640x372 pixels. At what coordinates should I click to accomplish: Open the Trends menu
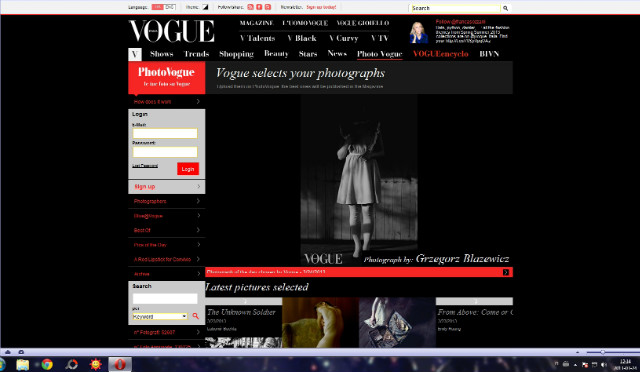click(196, 54)
